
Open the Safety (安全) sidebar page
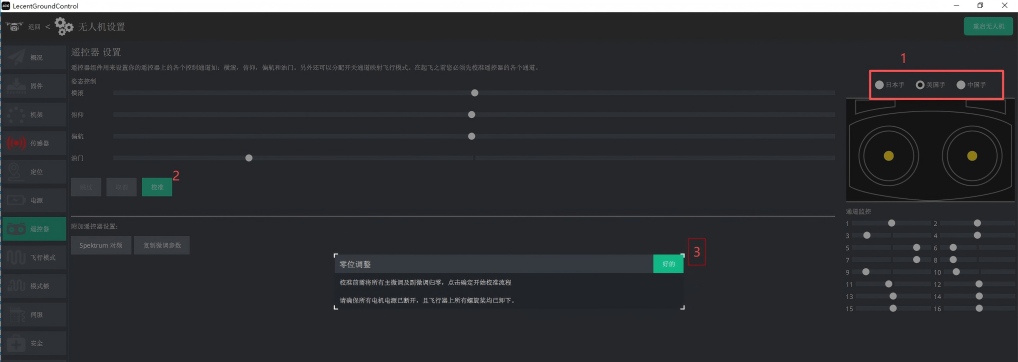point(34,343)
